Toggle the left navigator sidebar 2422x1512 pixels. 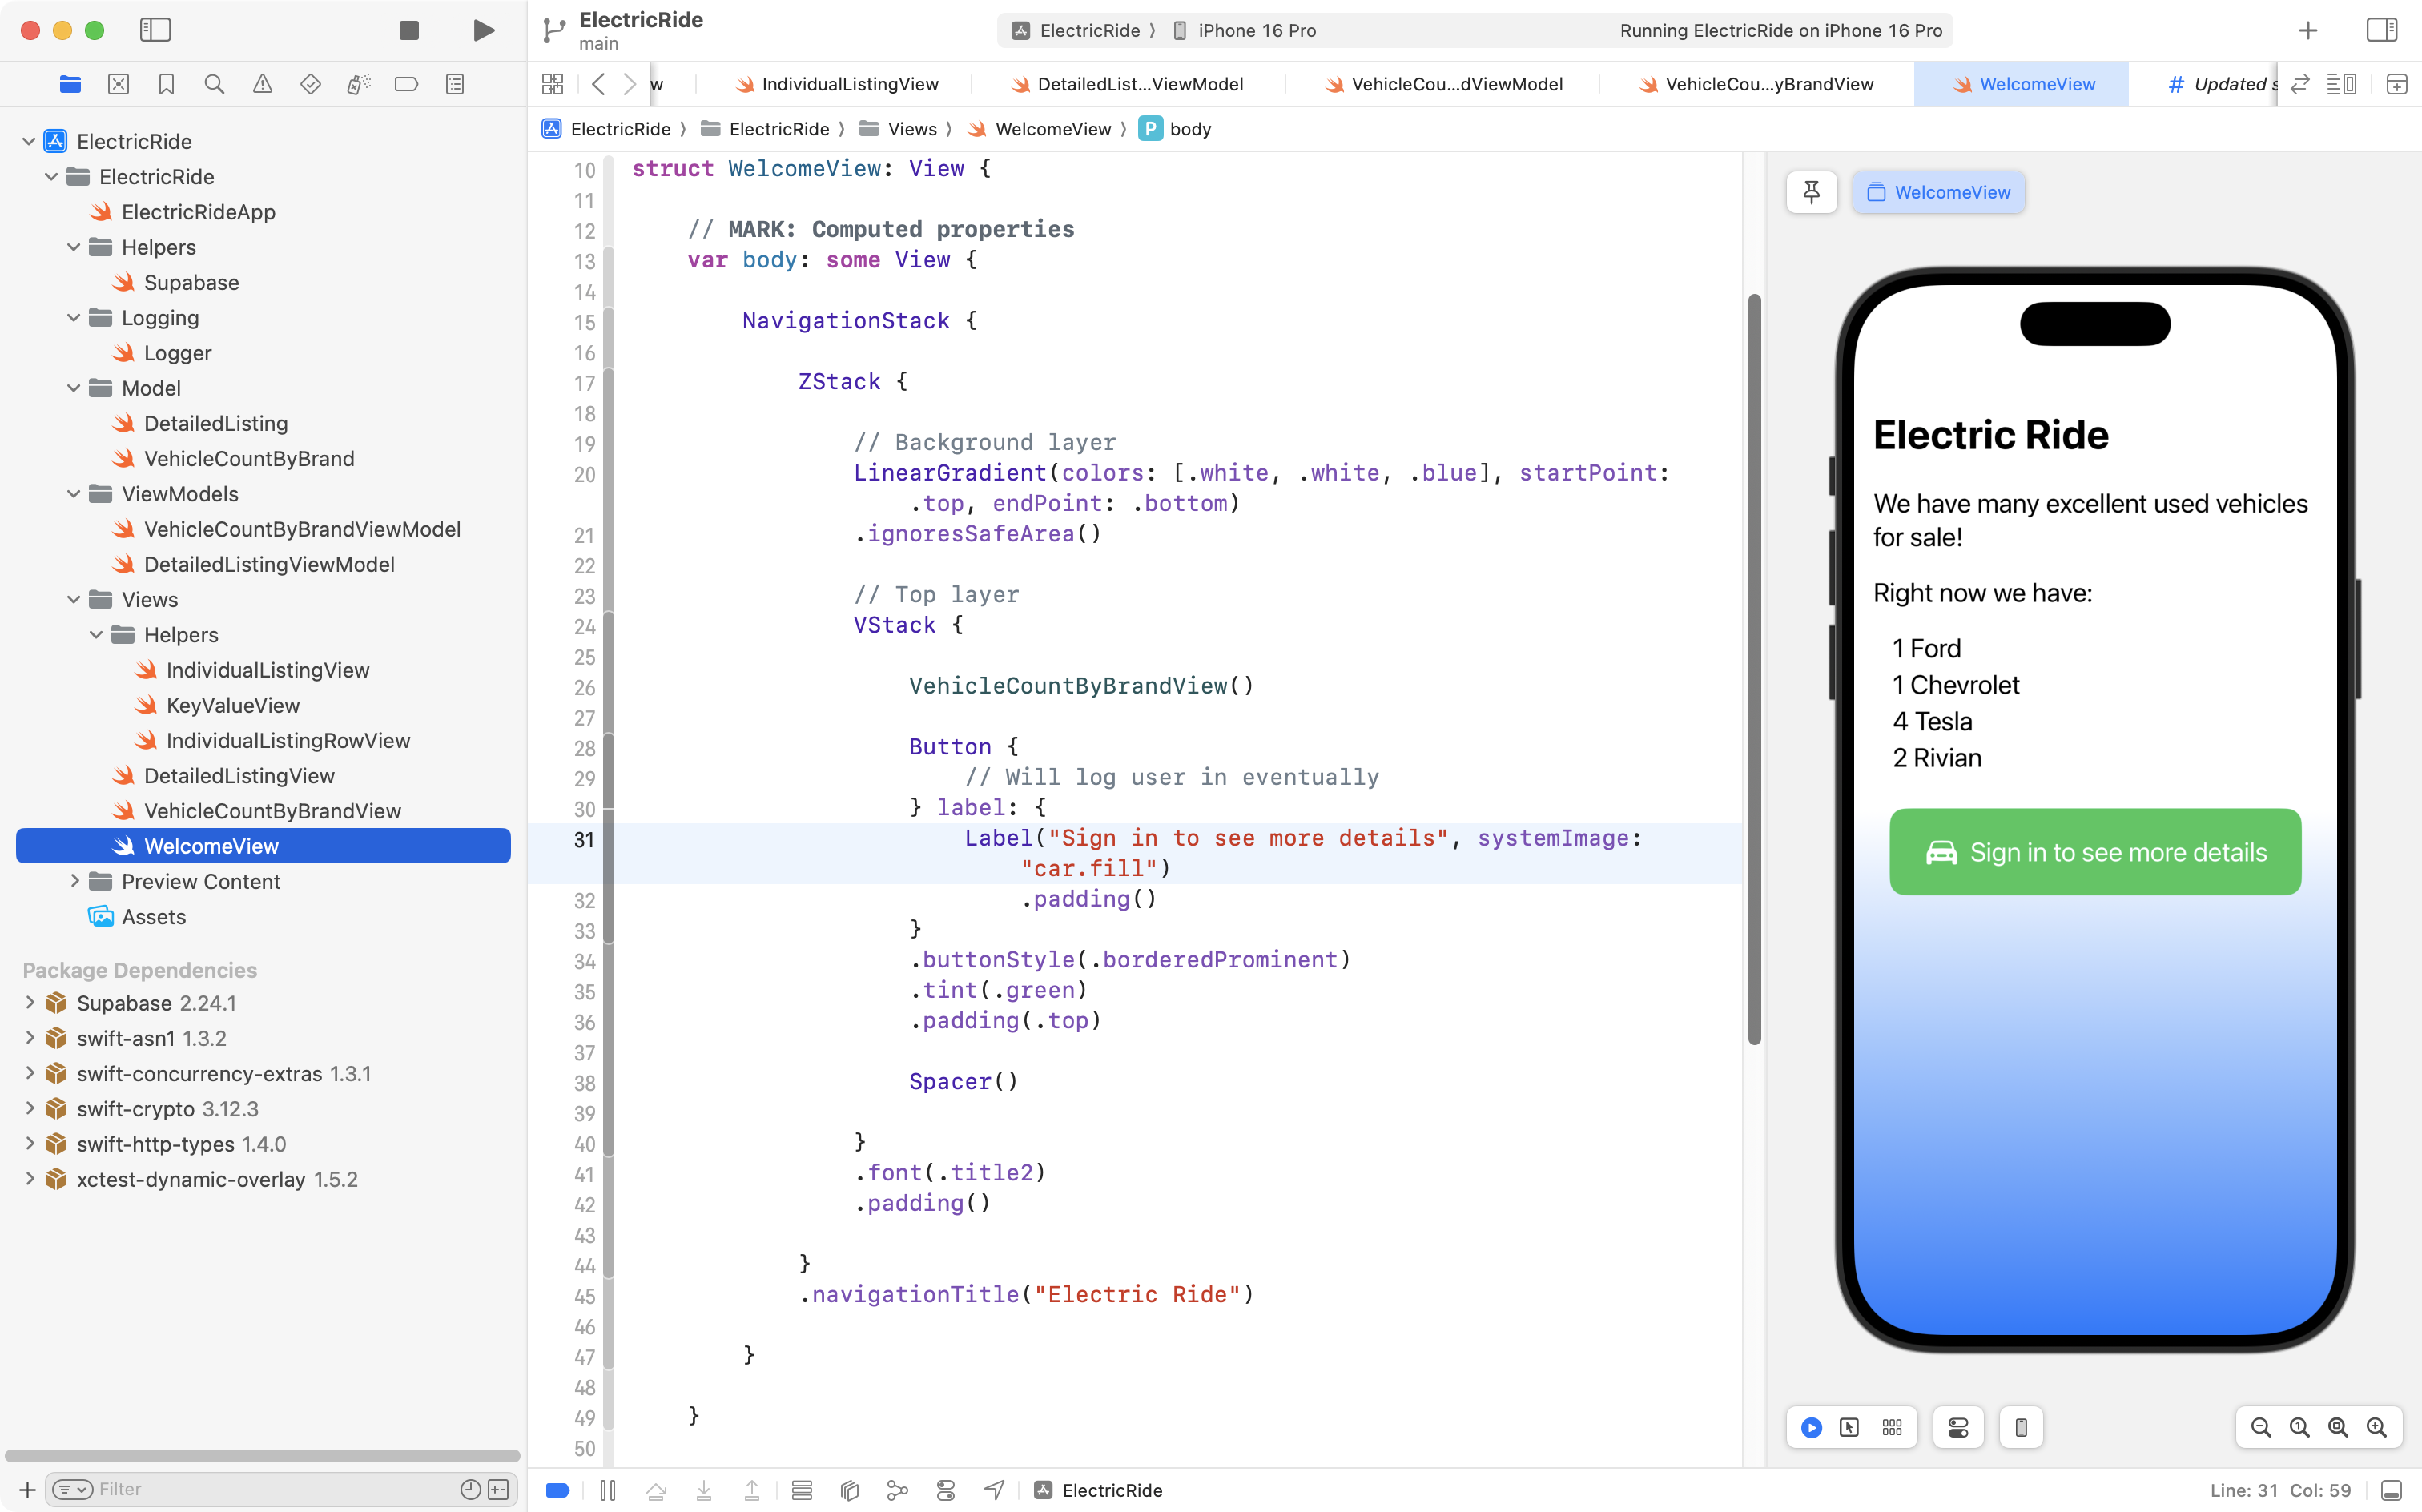[155, 30]
